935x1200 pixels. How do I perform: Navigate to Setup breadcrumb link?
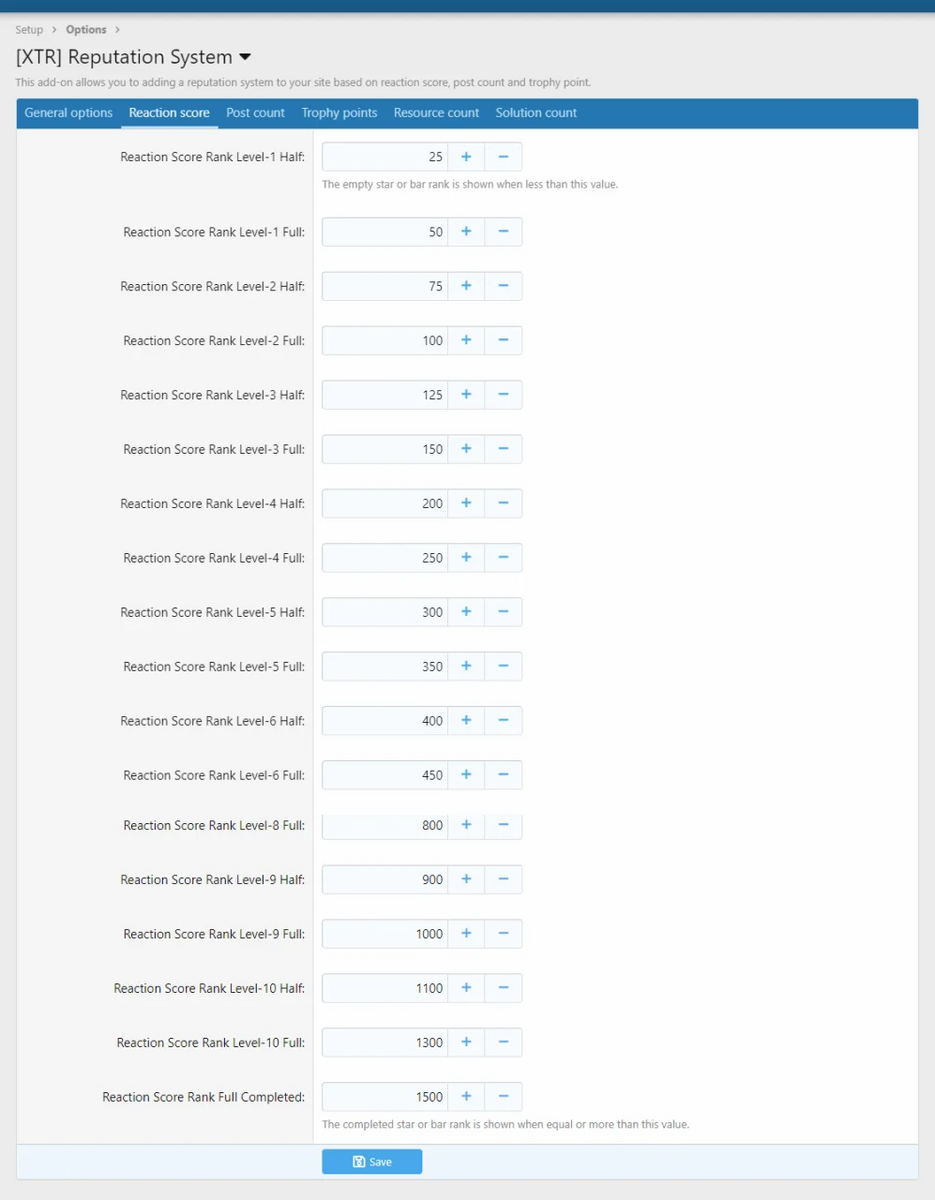click(29, 30)
